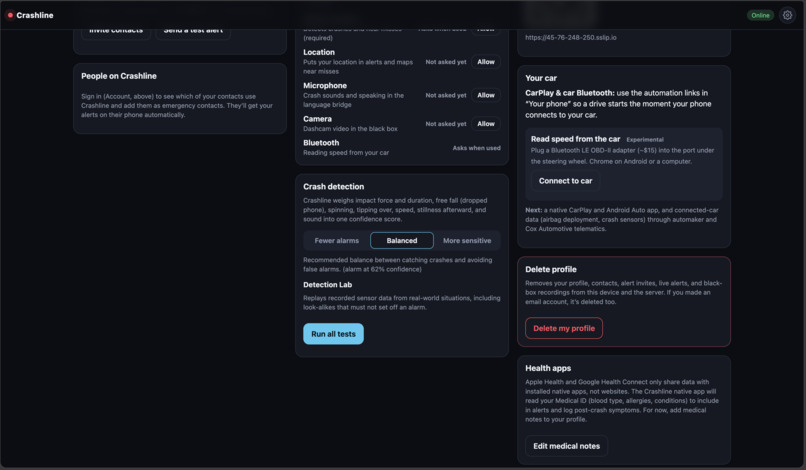This screenshot has width=806, height=470.
Task: Click the red Crashline logo dot
Action: (10, 15)
